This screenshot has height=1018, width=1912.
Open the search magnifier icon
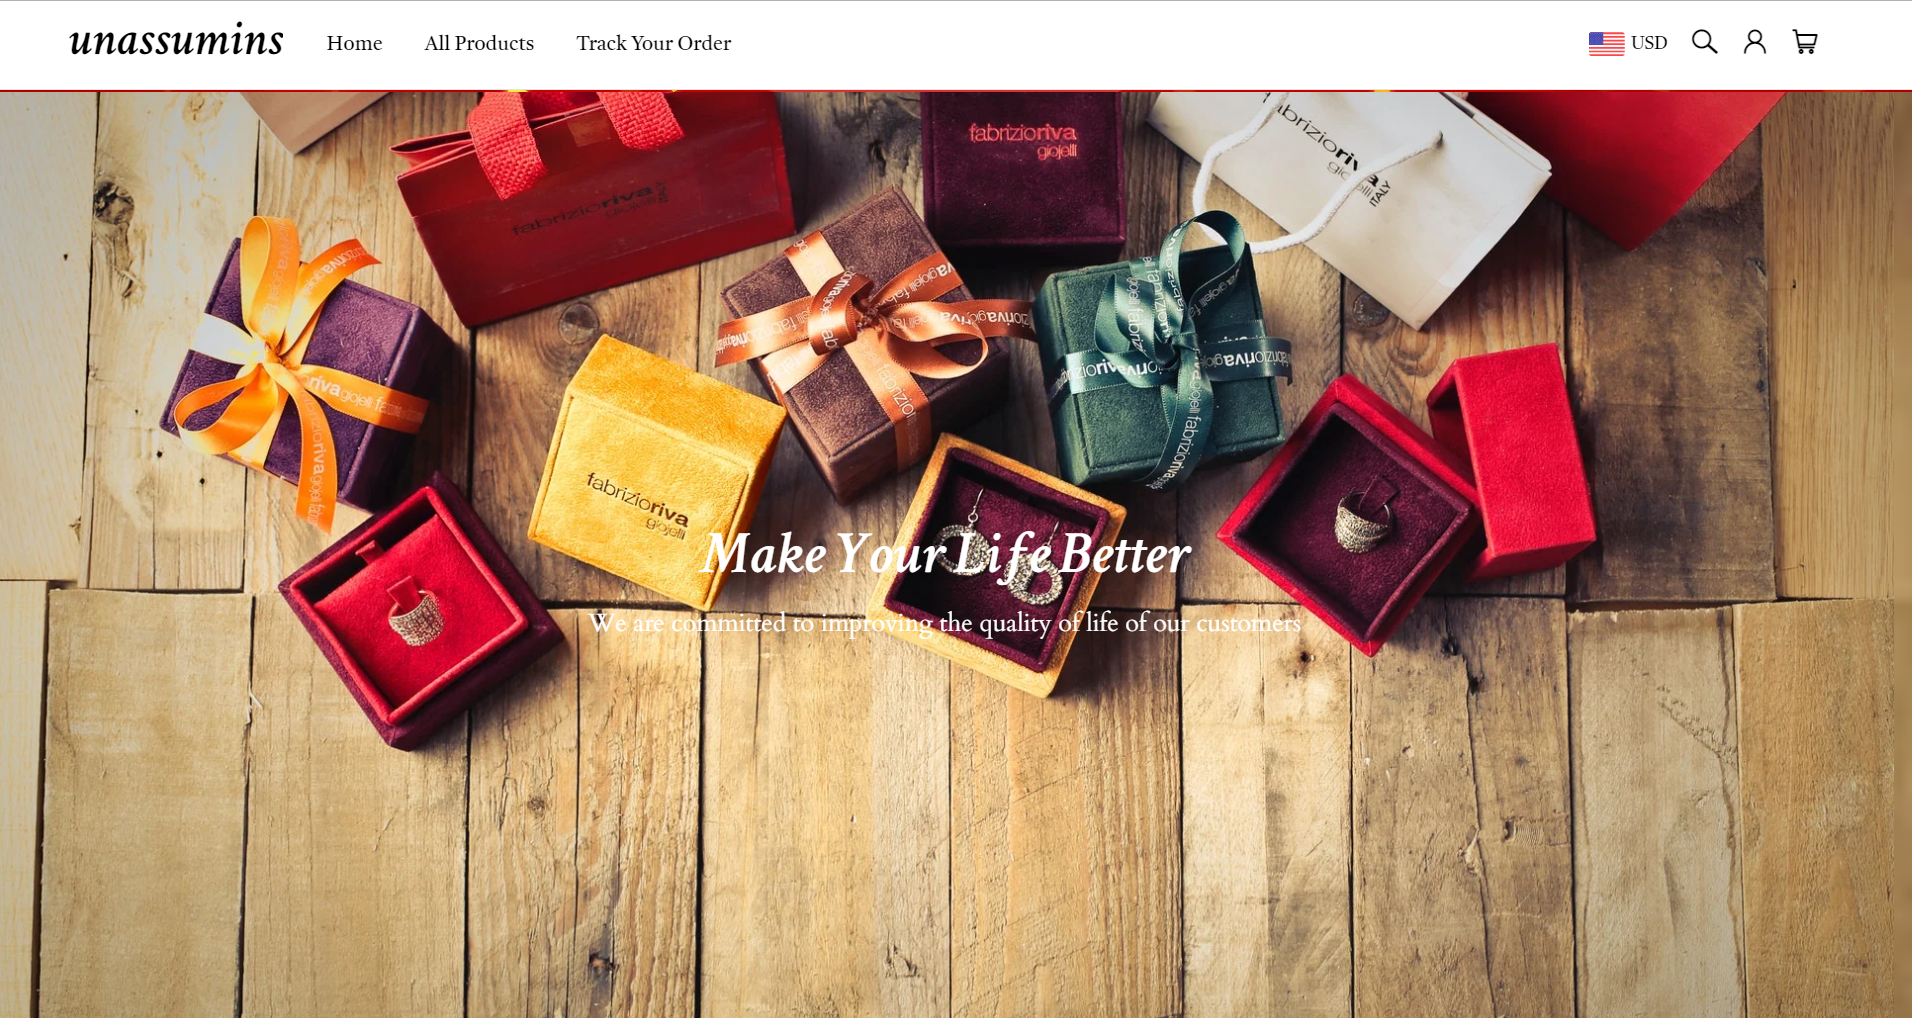1704,42
